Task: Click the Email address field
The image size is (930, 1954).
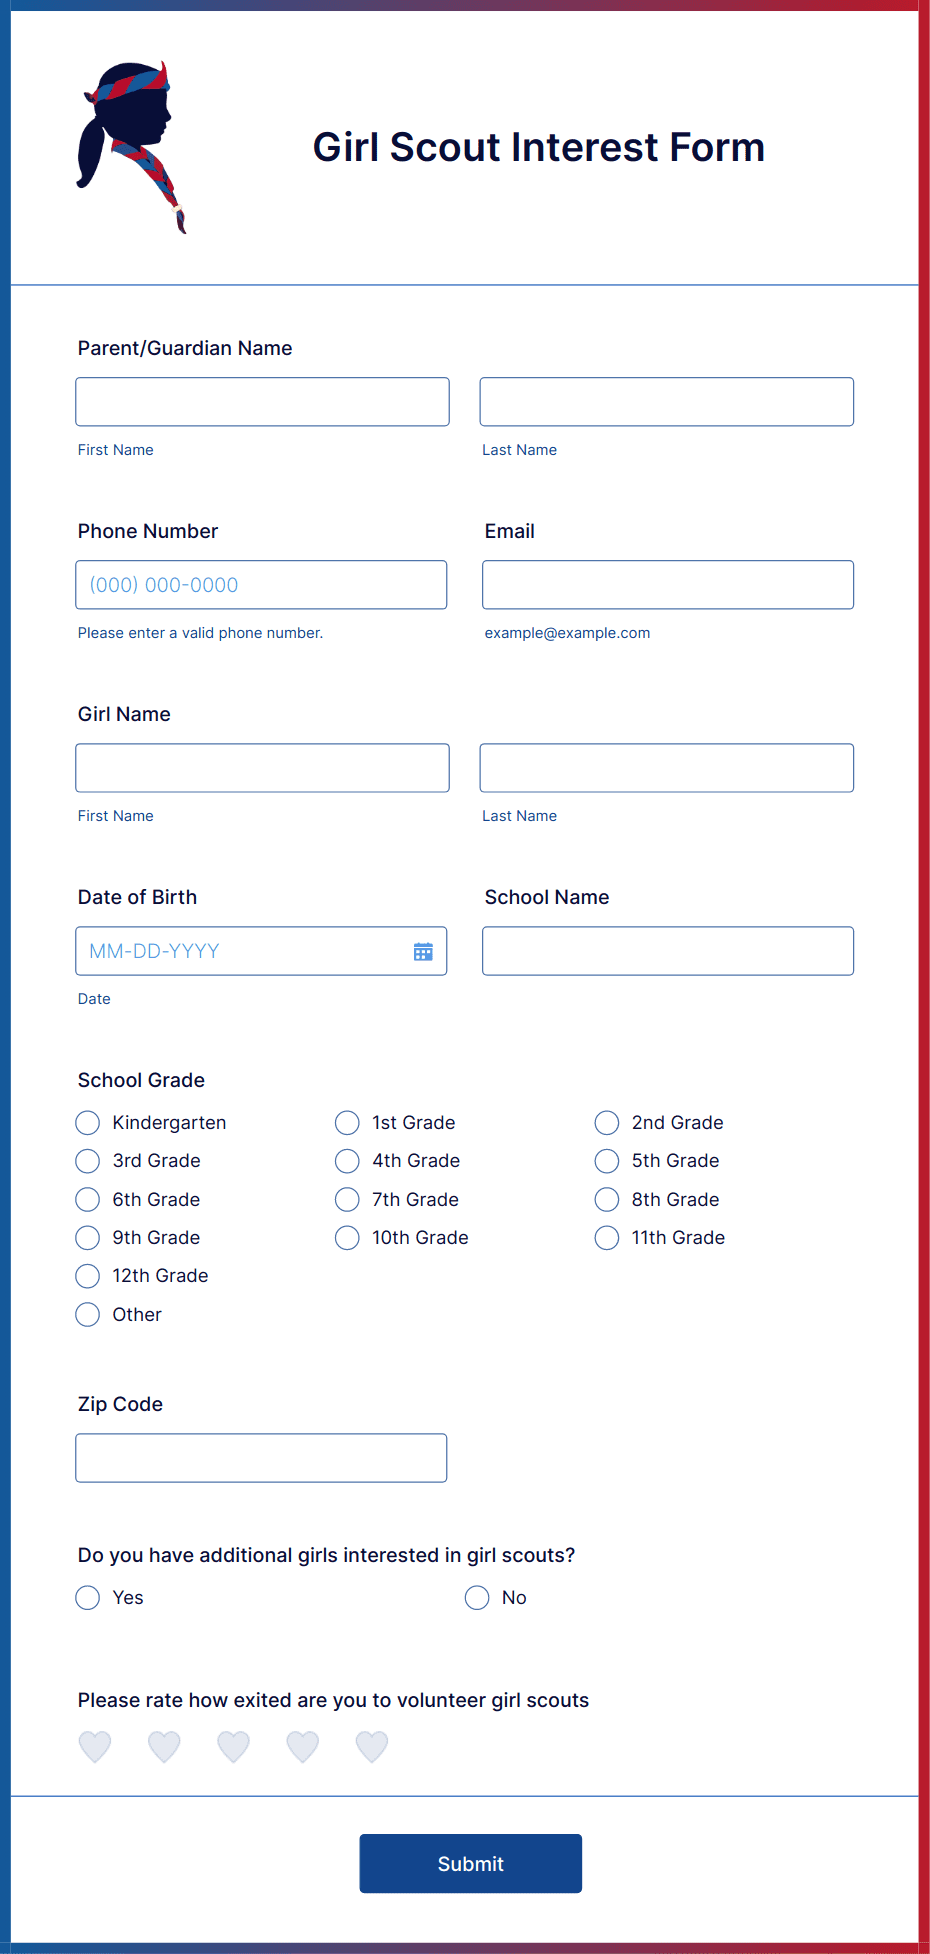Action: [x=667, y=584]
